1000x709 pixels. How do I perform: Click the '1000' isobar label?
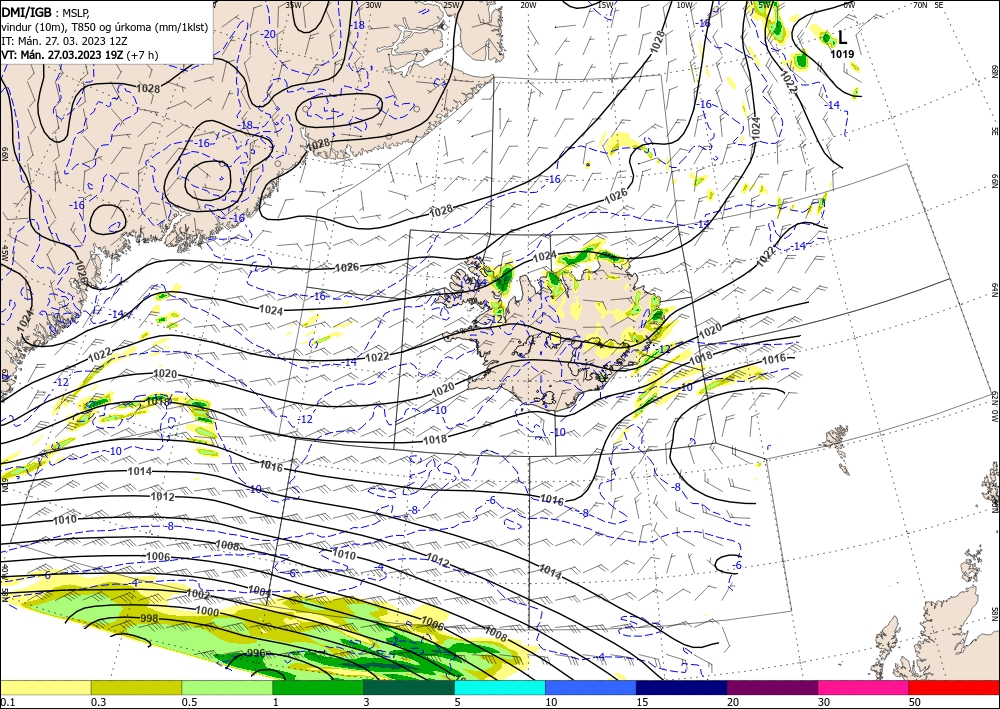tap(207, 611)
